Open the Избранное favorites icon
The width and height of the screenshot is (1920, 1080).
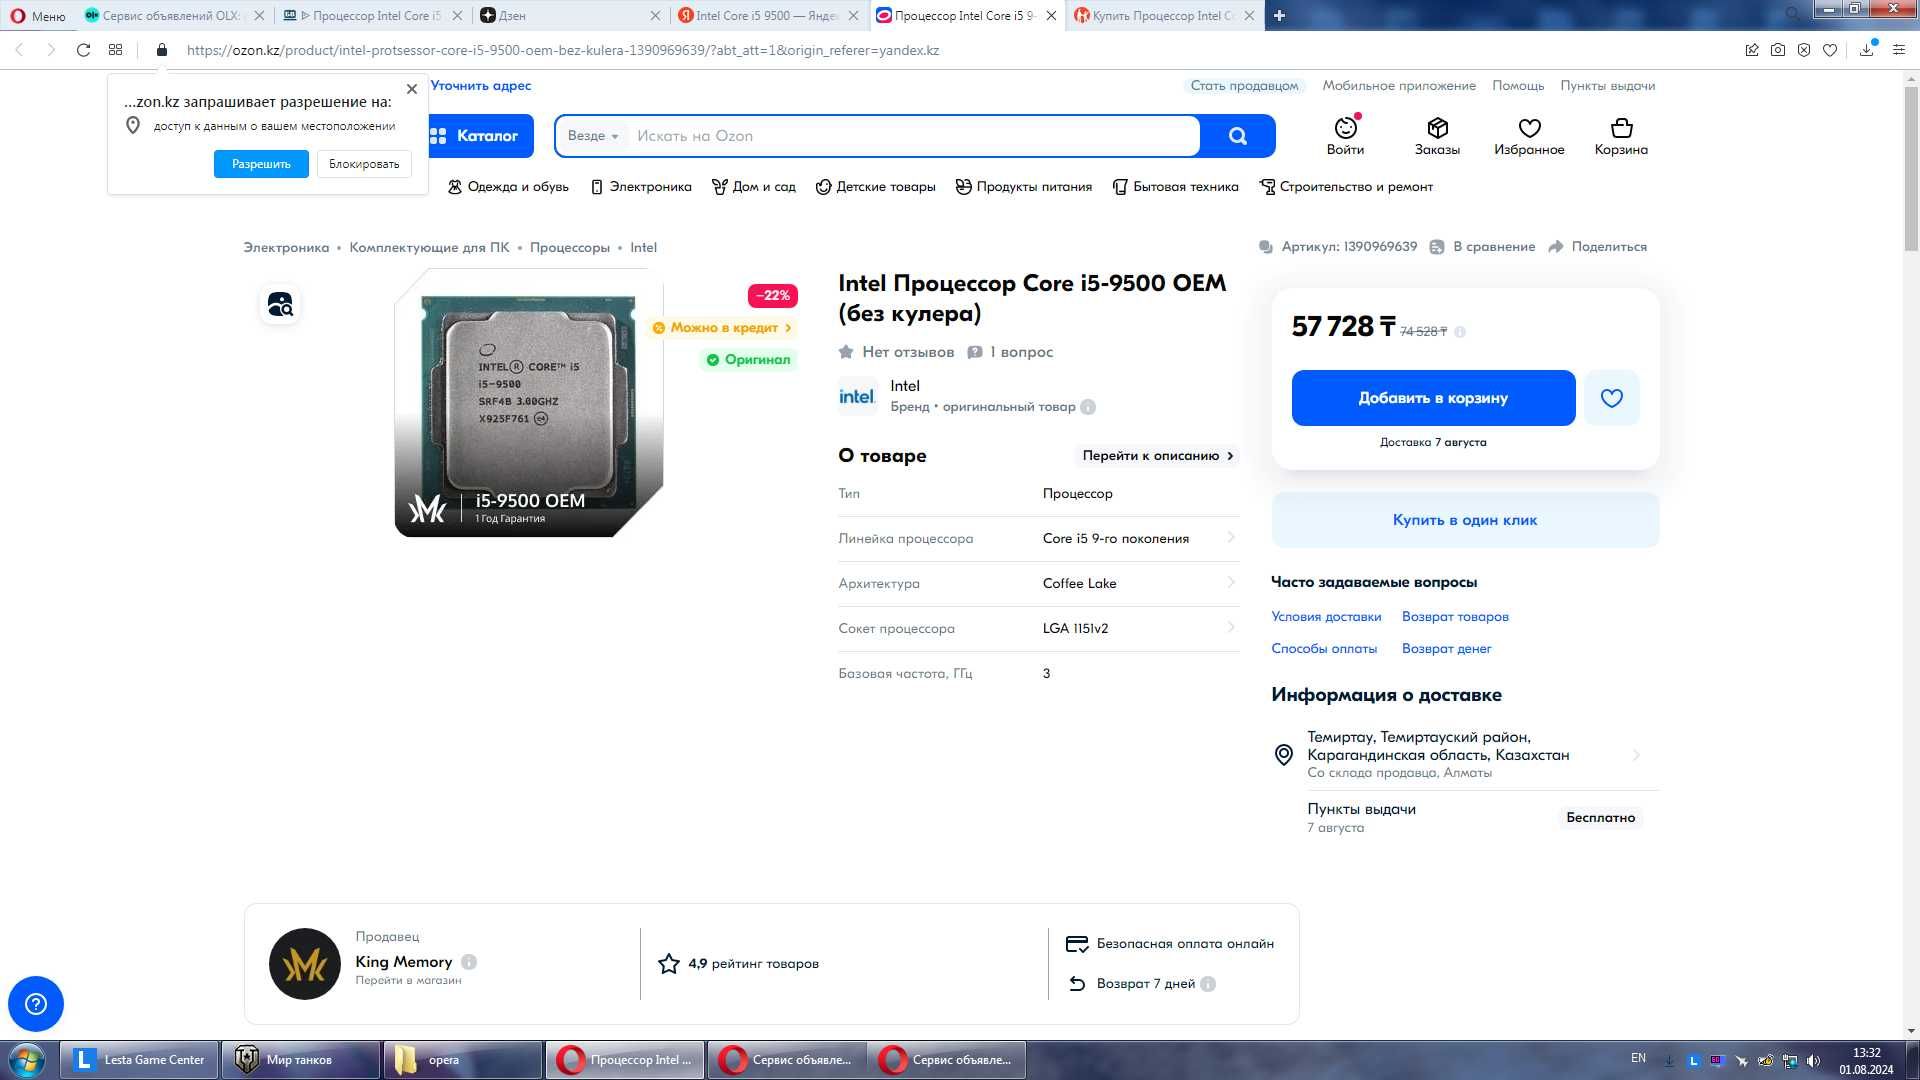[x=1529, y=136]
